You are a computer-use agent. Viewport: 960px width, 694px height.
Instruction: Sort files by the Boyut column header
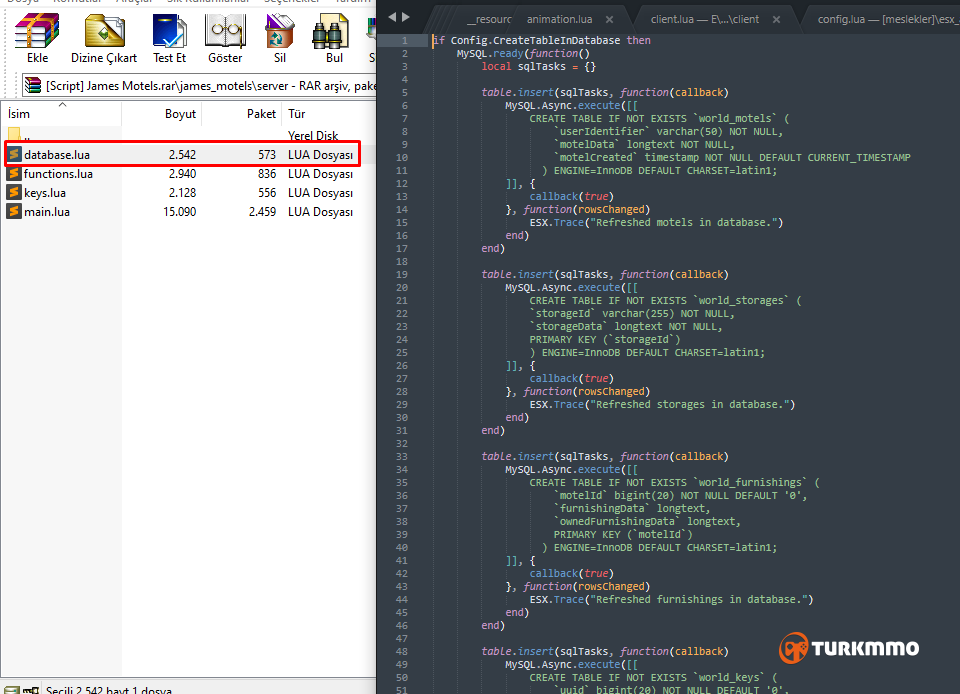click(x=162, y=114)
